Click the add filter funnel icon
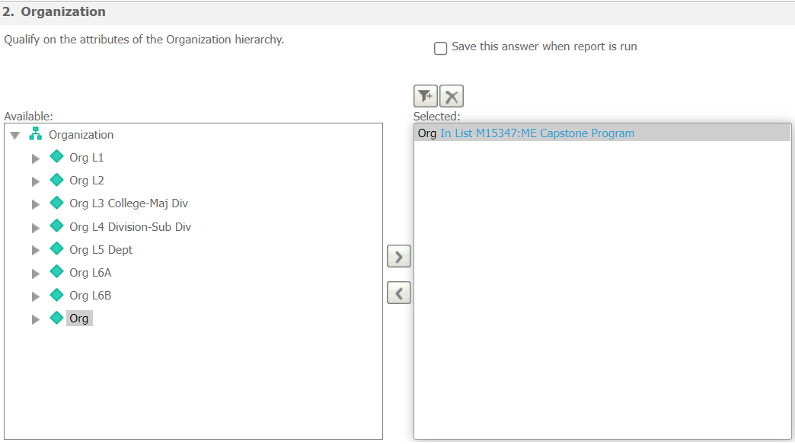Viewport: 795px width, 444px height. point(425,96)
